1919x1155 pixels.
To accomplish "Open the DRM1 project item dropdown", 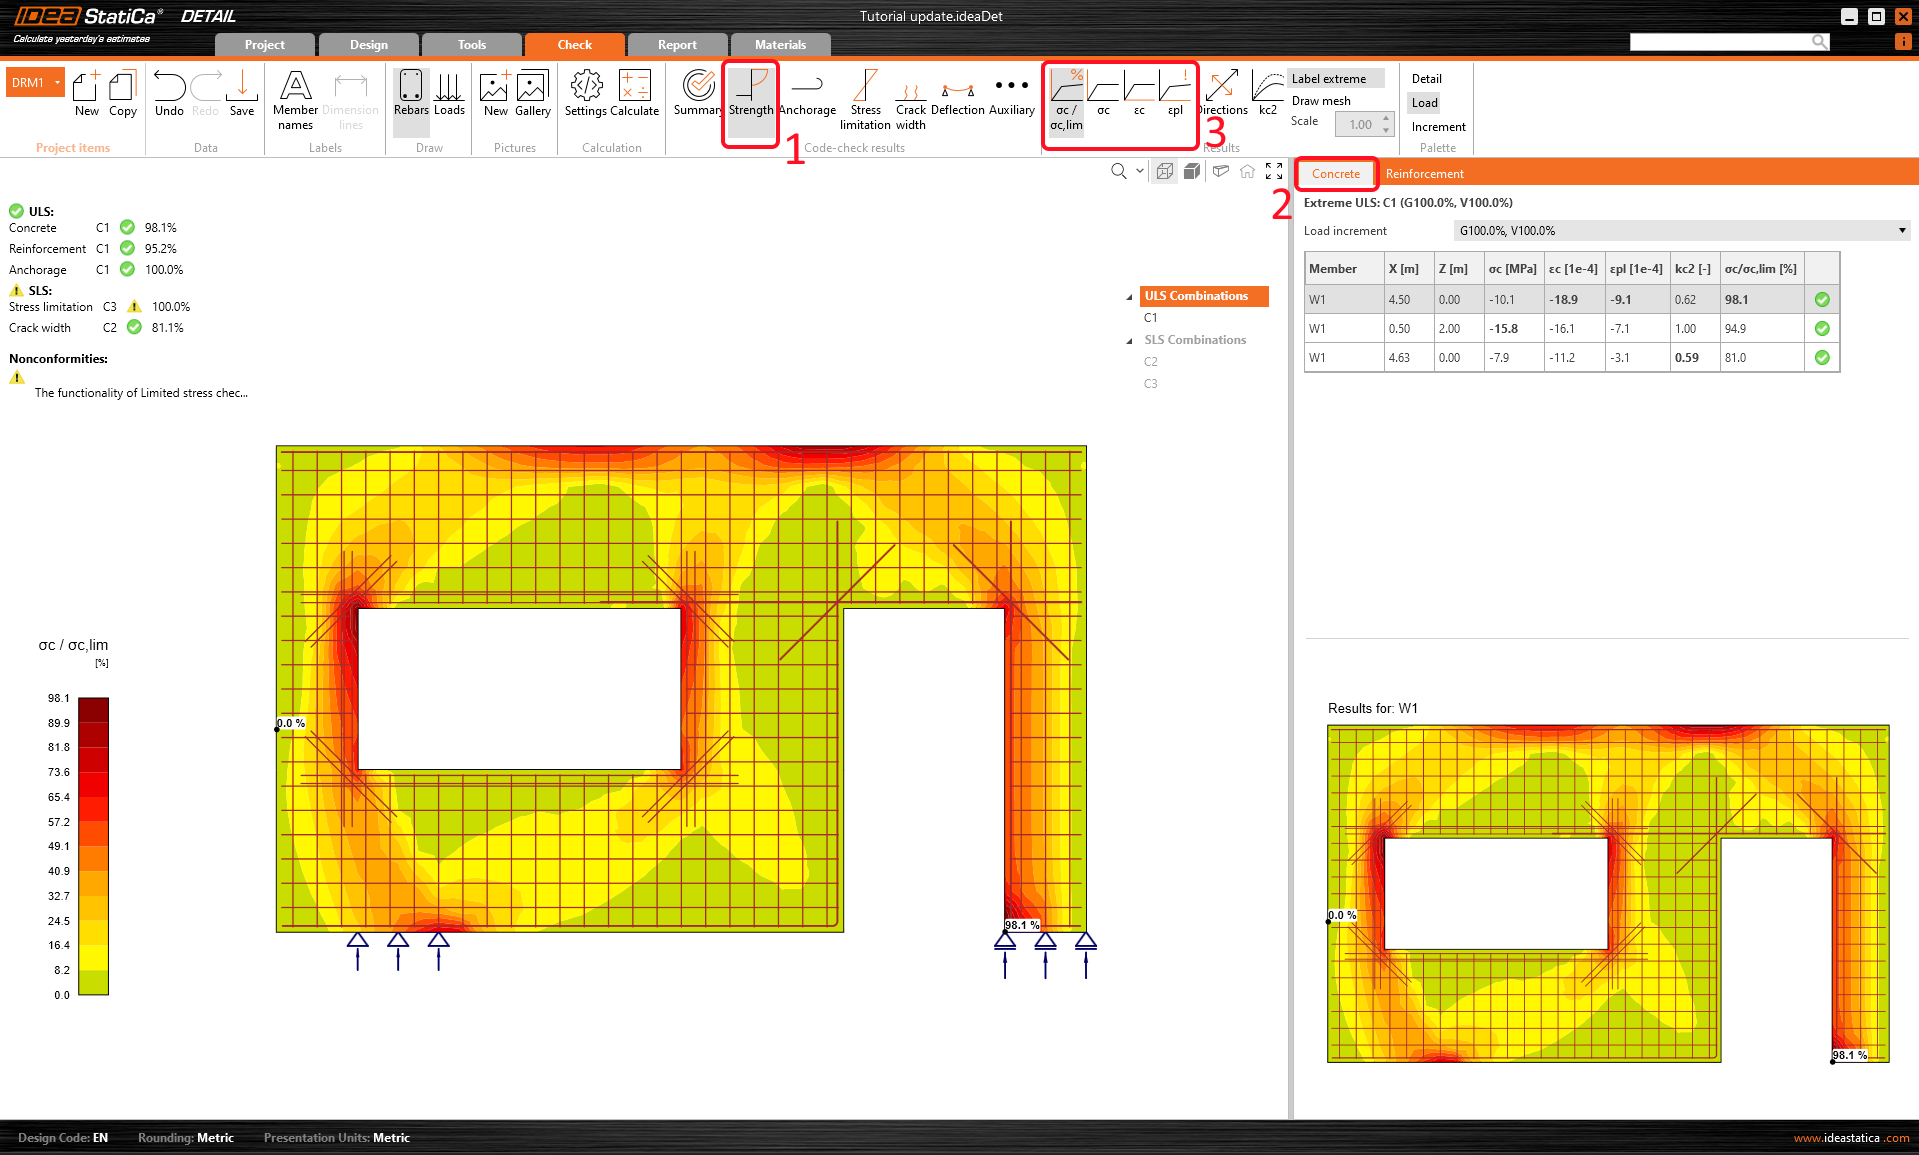I will 57,83.
